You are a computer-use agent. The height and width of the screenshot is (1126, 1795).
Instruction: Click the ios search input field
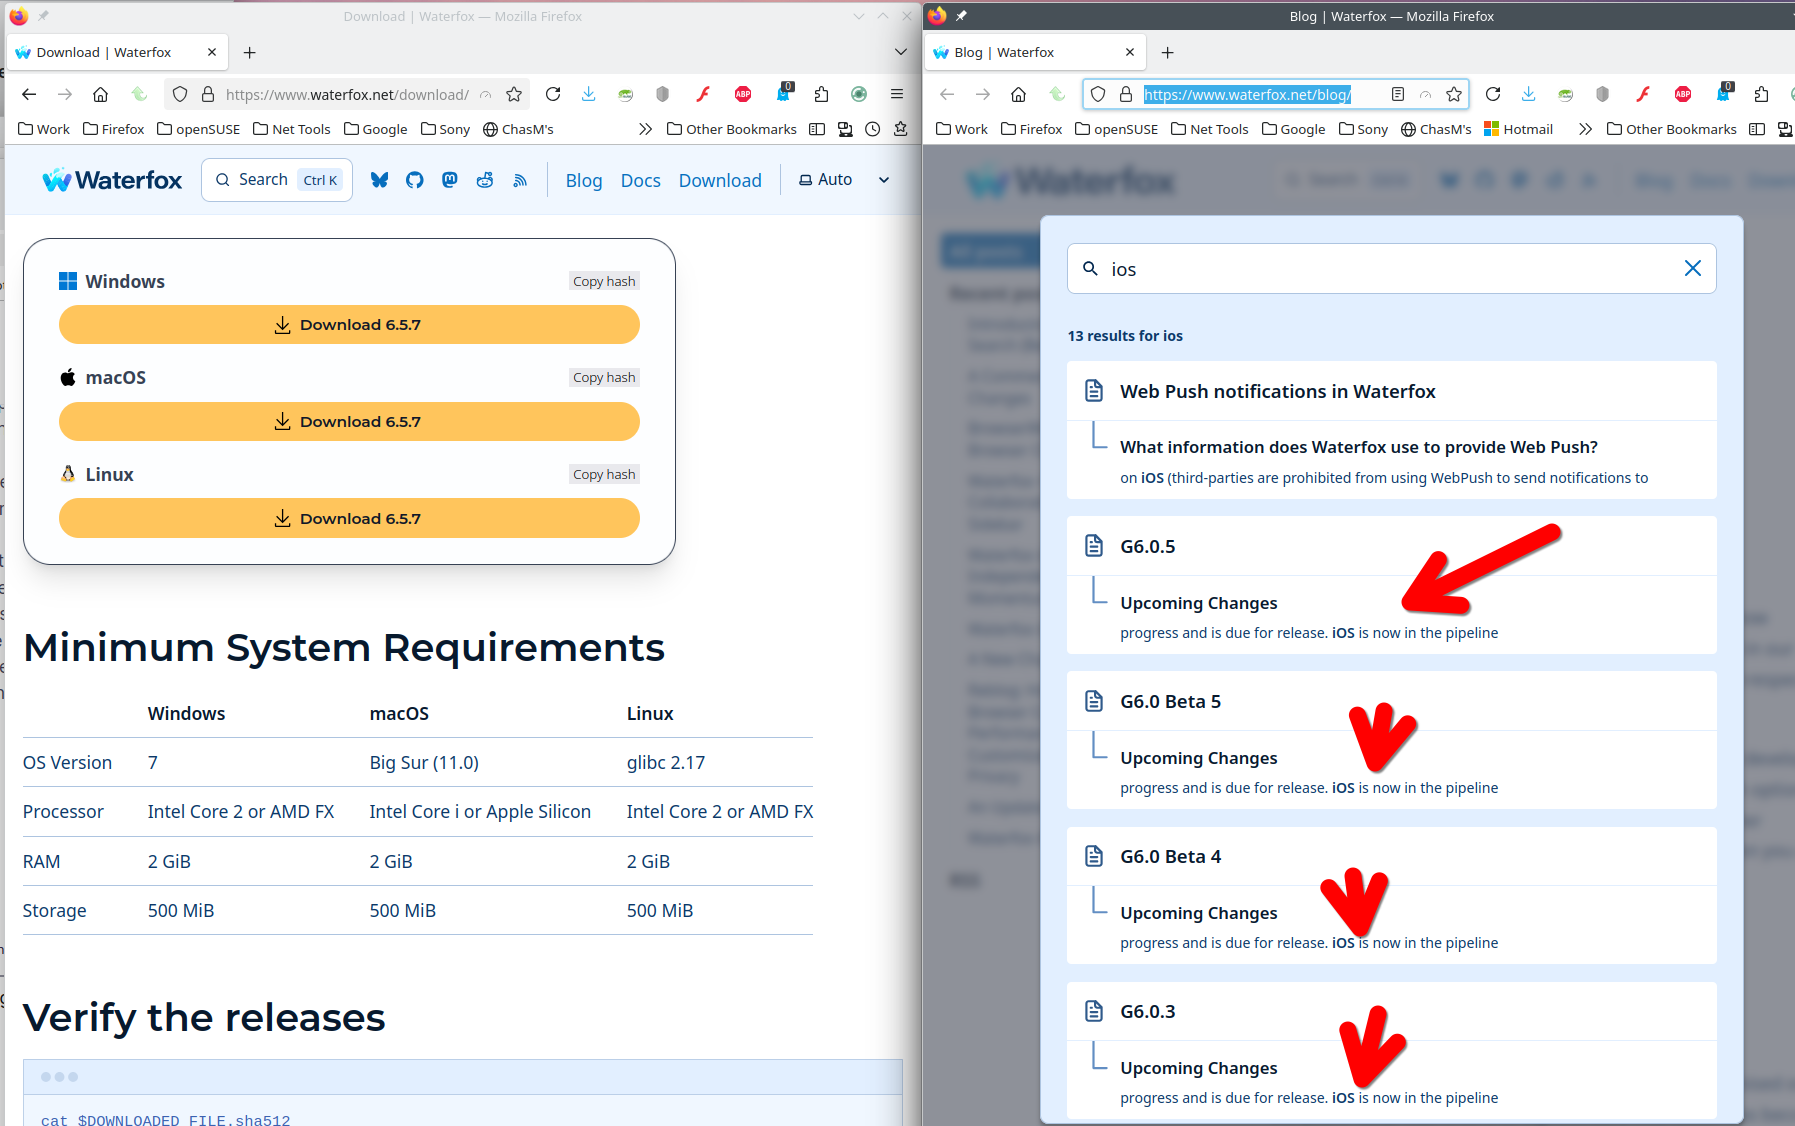click(x=1391, y=269)
